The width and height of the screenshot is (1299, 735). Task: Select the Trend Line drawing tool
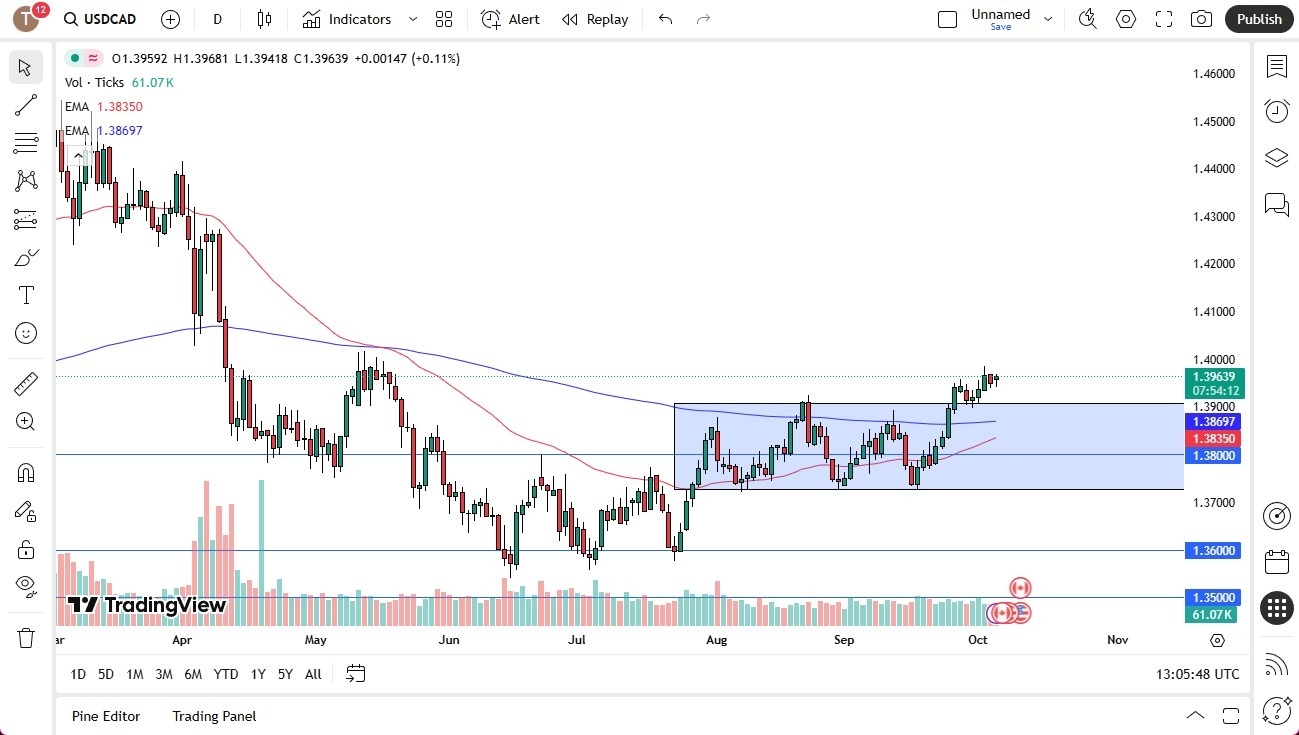pos(26,105)
